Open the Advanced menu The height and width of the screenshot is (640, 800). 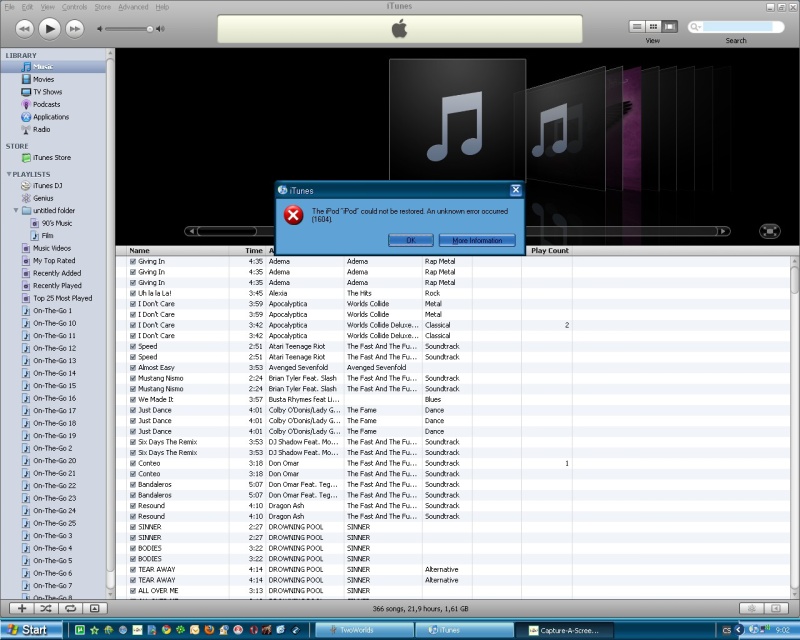coord(132,7)
